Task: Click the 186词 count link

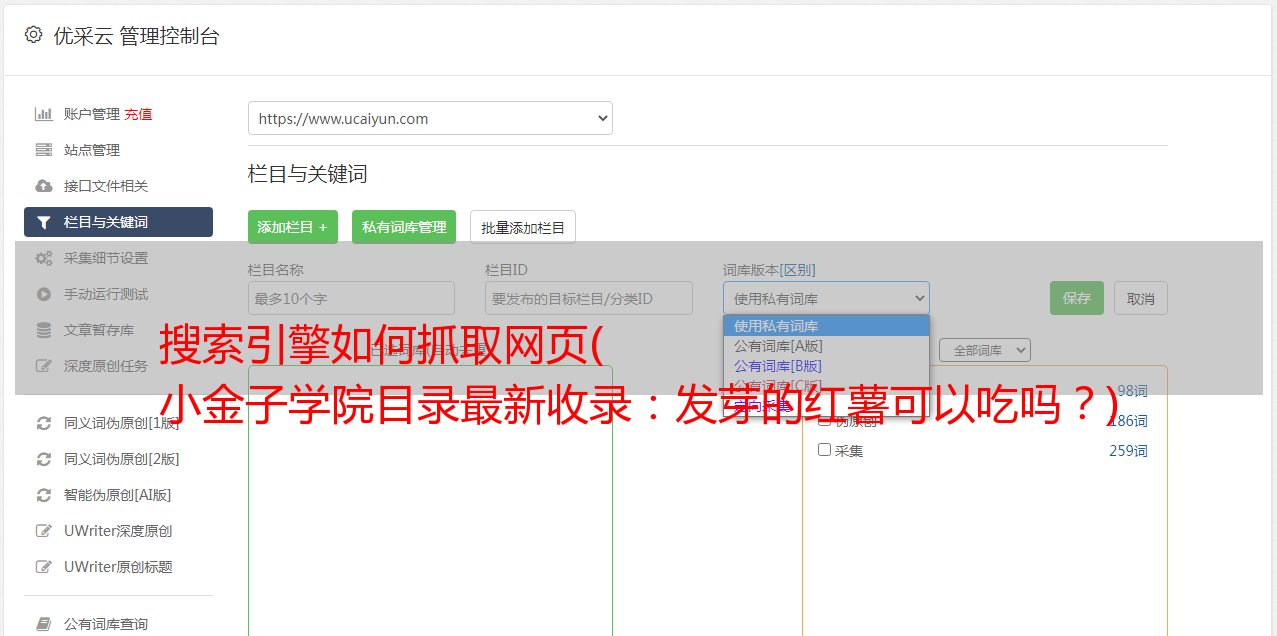Action: [1128, 421]
